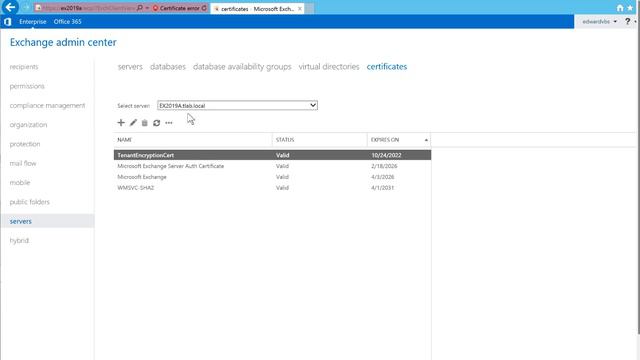Sort by STATUS column header
This screenshot has height=360, width=640.
(320, 140)
